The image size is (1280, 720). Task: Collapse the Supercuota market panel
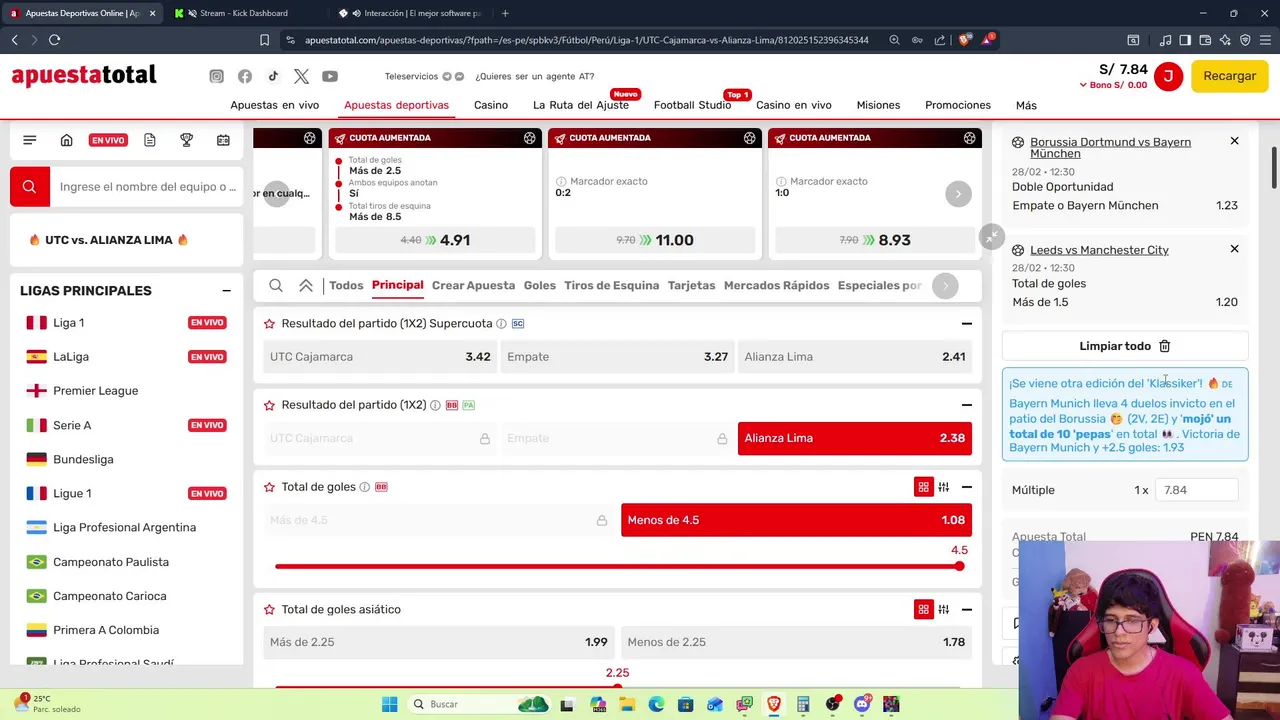(x=966, y=324)
